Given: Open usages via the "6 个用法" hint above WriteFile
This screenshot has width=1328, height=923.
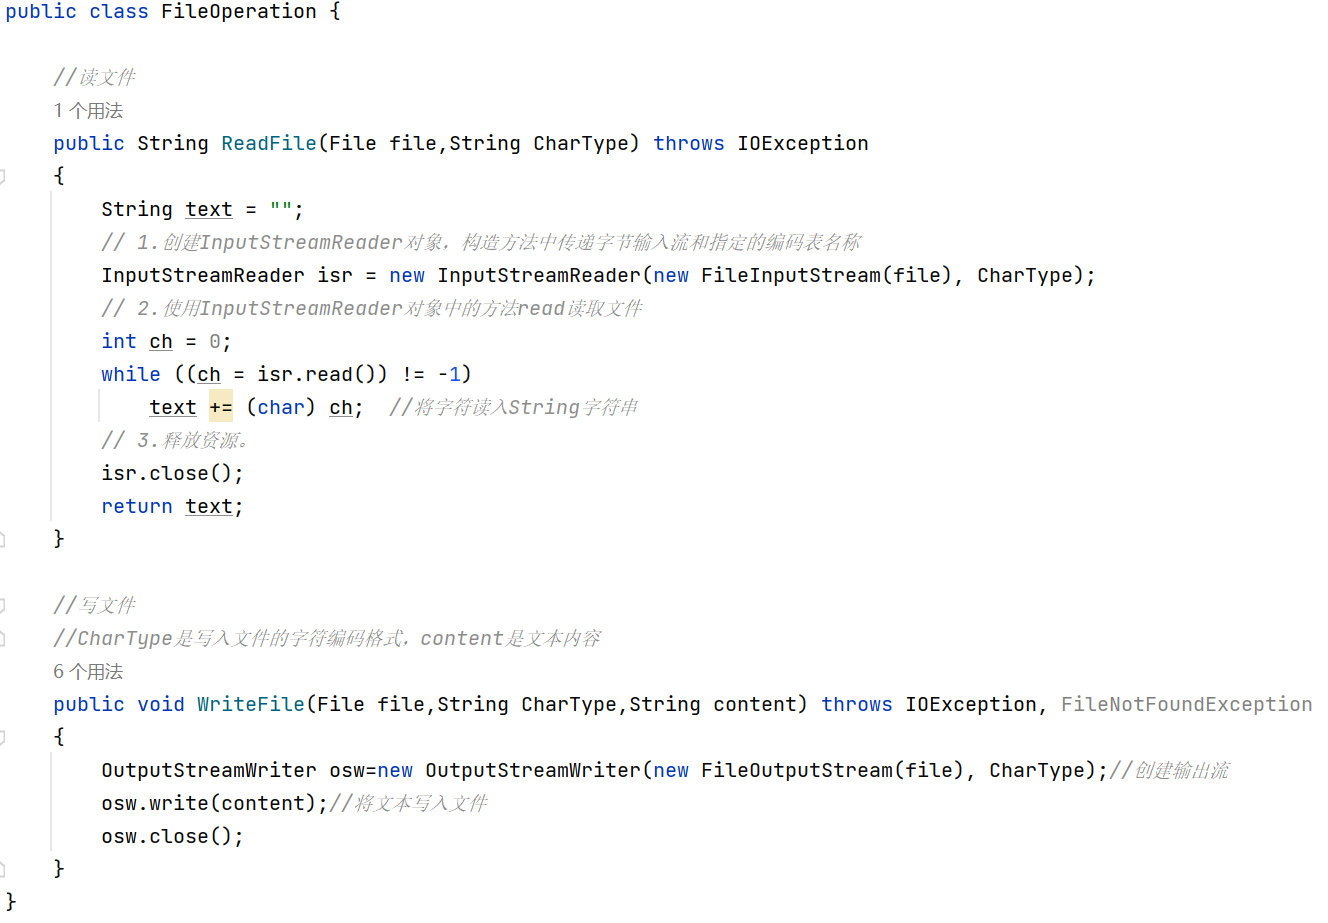Looking at the screenshot, I should click(x=88, y=671).
